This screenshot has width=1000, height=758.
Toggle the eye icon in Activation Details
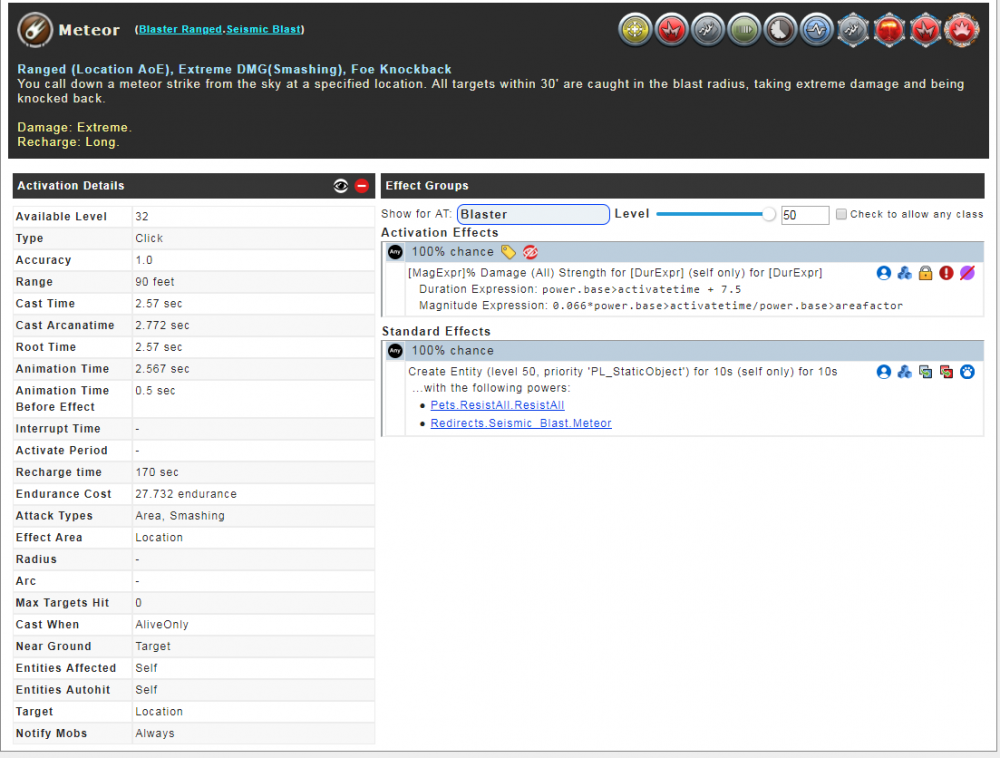point(341,186)
